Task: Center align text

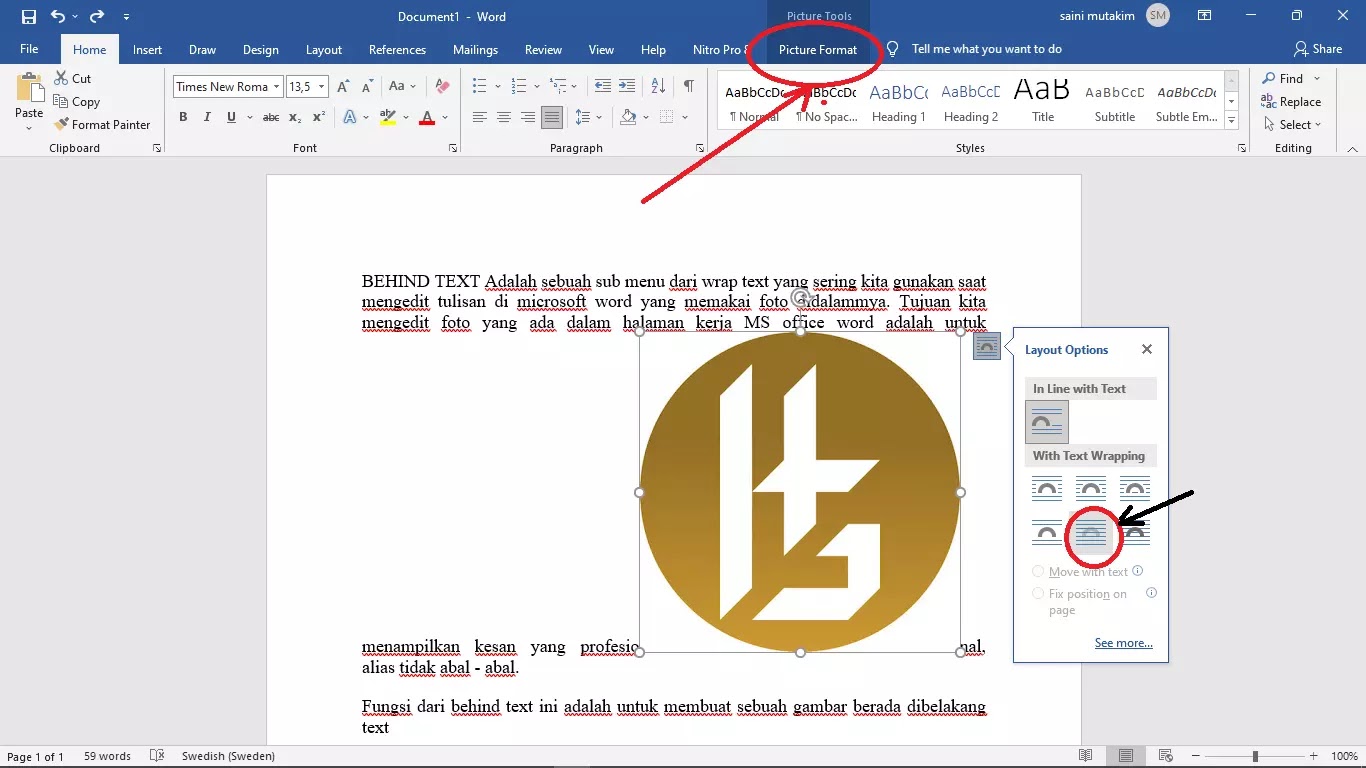Action: [x=504, y=117]
